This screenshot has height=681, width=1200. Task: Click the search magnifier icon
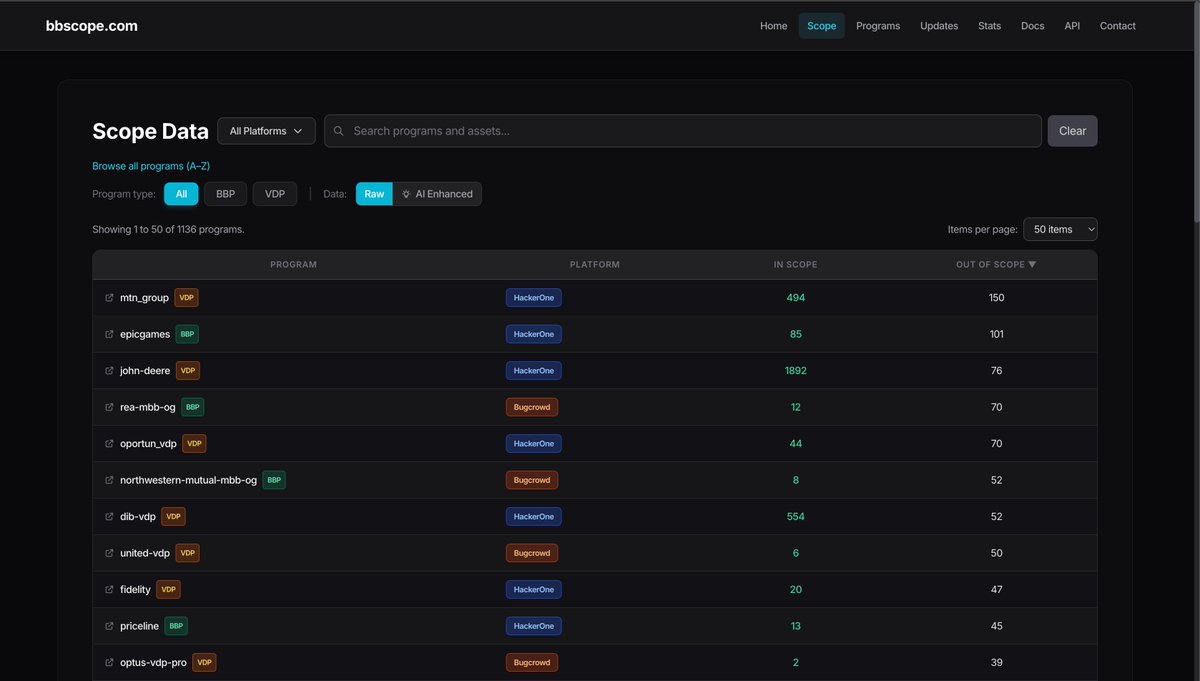coord(339,131)
